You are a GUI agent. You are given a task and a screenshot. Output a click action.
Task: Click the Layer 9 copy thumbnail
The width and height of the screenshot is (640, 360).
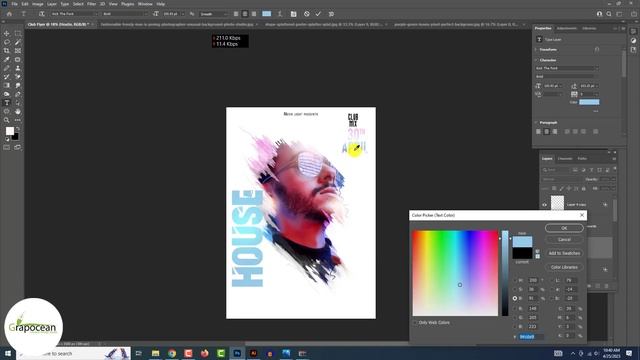[x=557, y=203]
